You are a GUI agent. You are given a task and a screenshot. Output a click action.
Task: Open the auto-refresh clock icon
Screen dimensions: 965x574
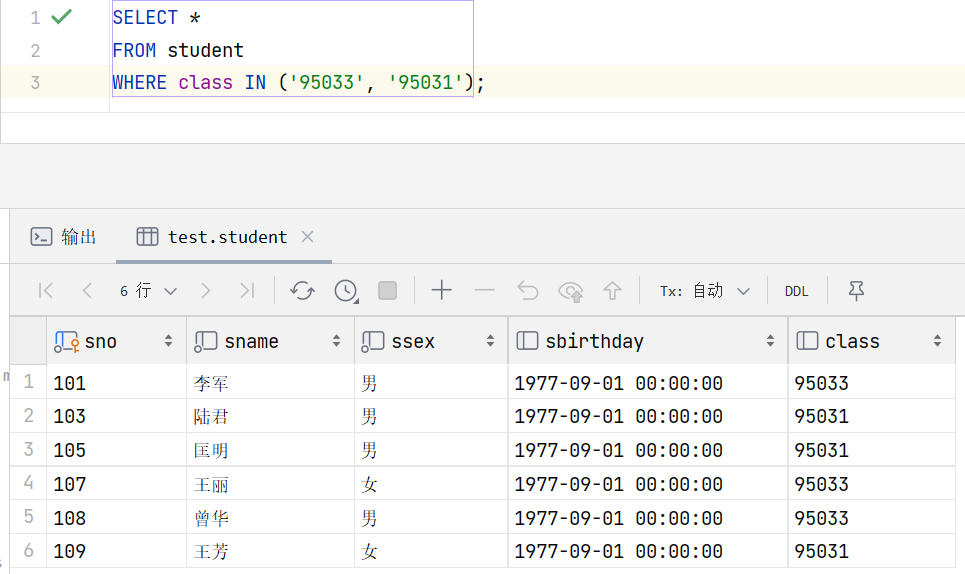click(x=346, y=290)
